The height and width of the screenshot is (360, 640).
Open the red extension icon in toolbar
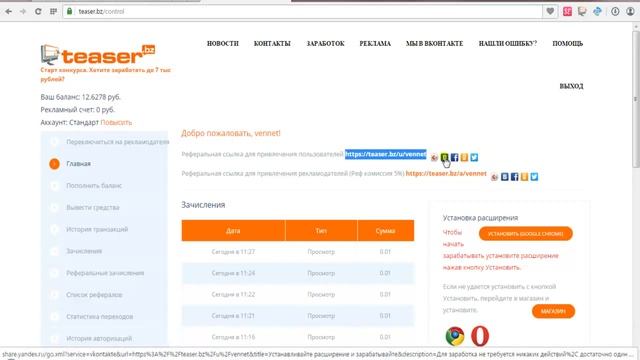567,11
